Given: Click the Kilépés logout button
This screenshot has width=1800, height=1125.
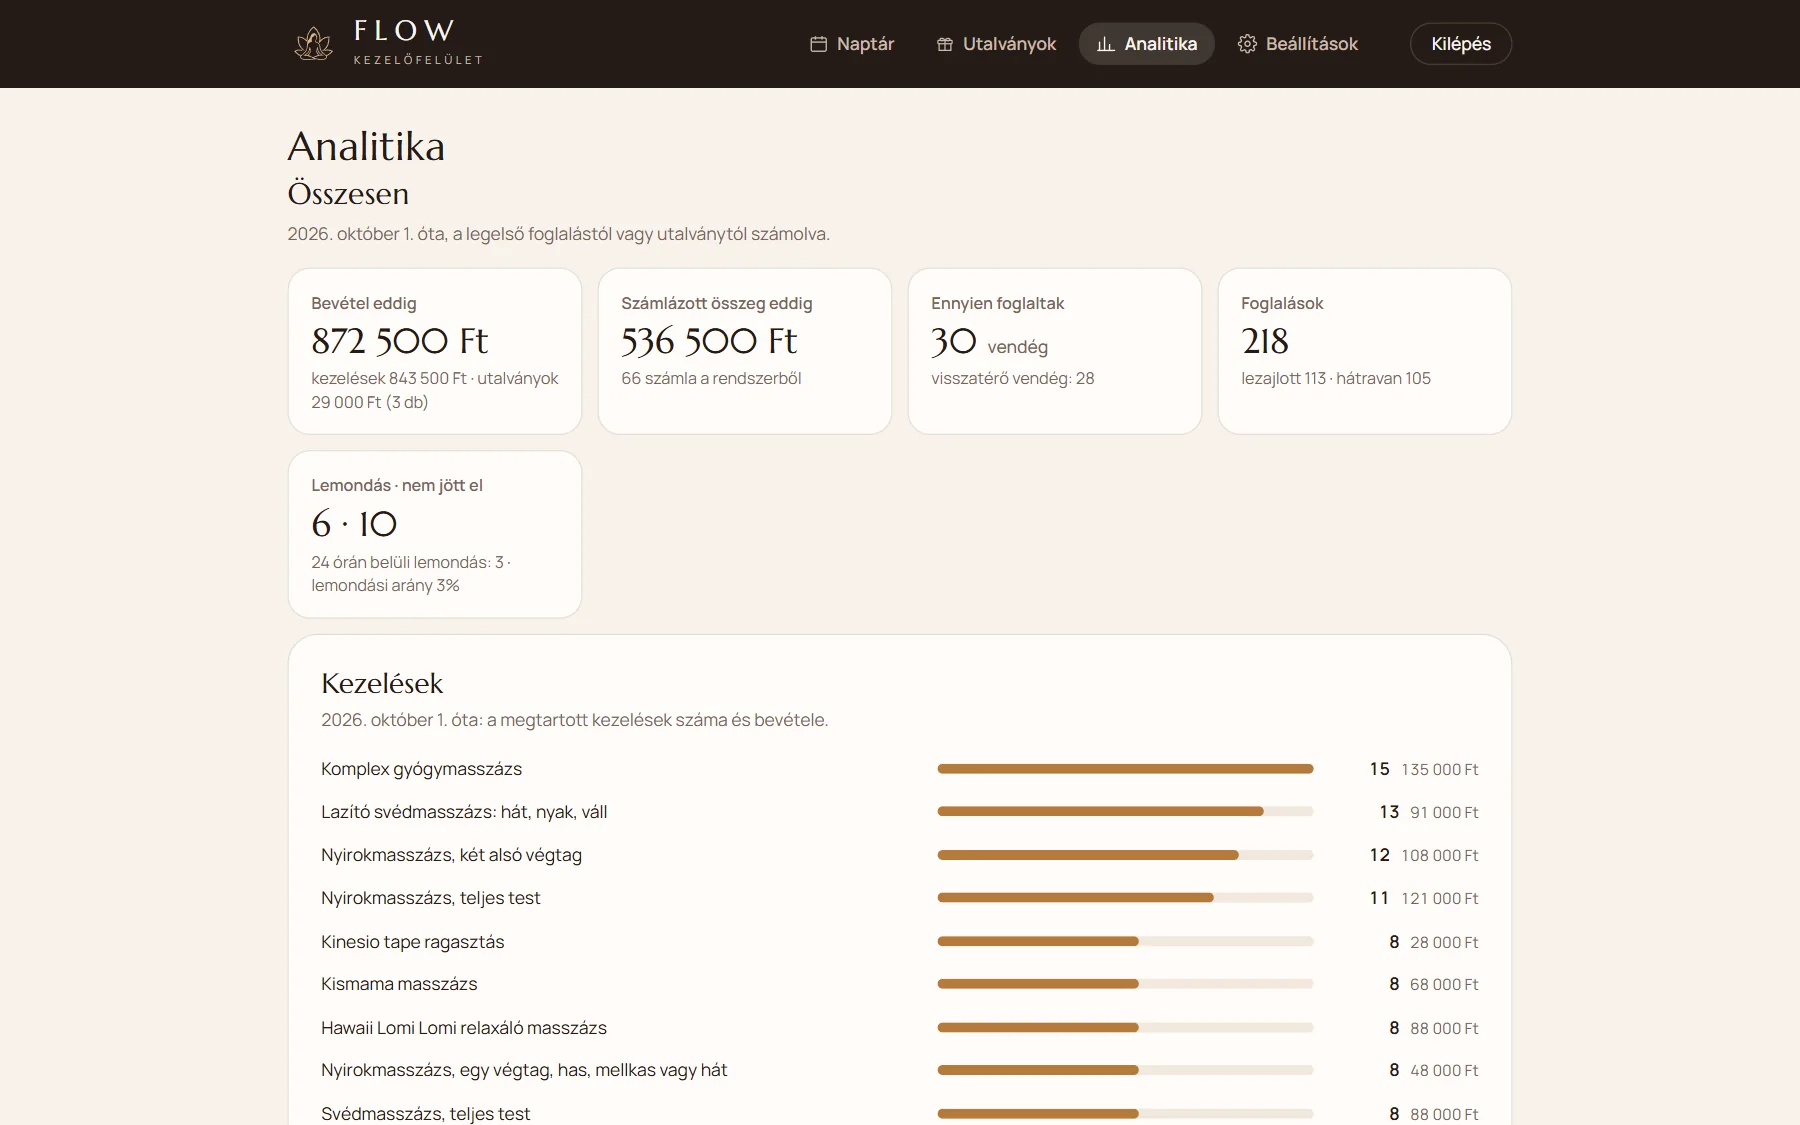Looking at the screenshot, I should pyautogui.click(x=1460, y=44).
